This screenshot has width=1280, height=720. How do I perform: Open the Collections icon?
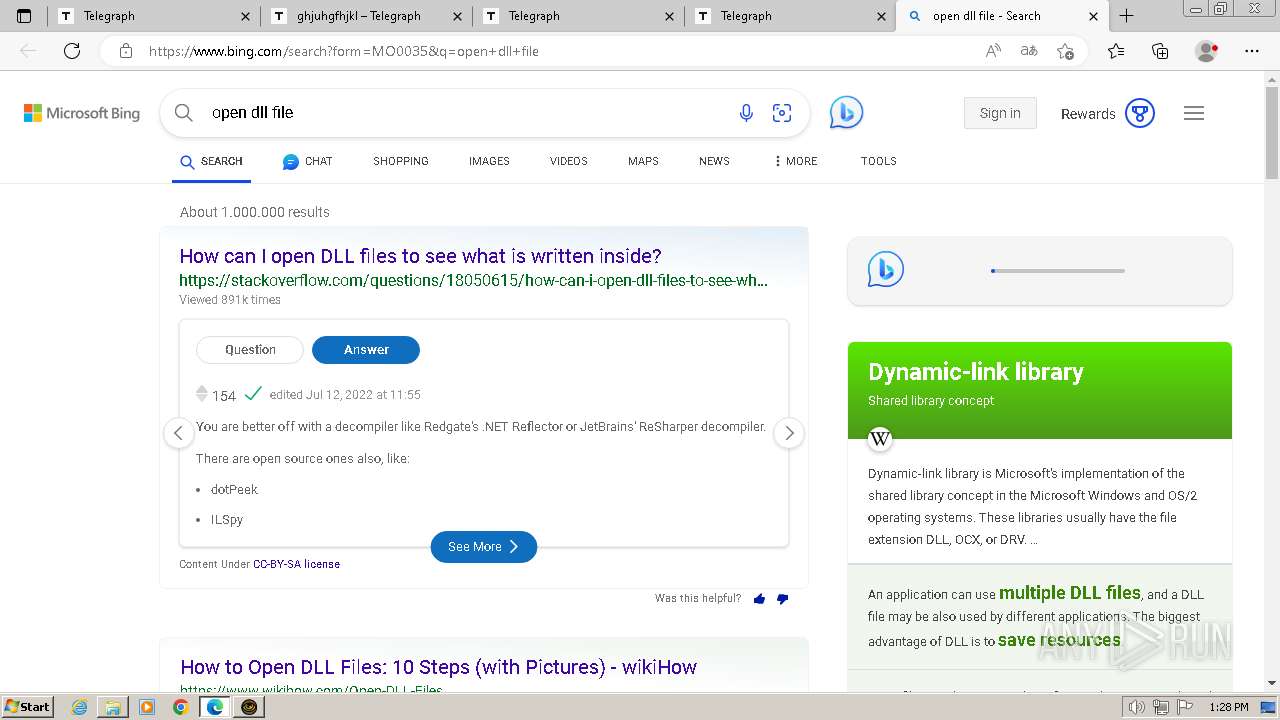tap(1160, 51)
